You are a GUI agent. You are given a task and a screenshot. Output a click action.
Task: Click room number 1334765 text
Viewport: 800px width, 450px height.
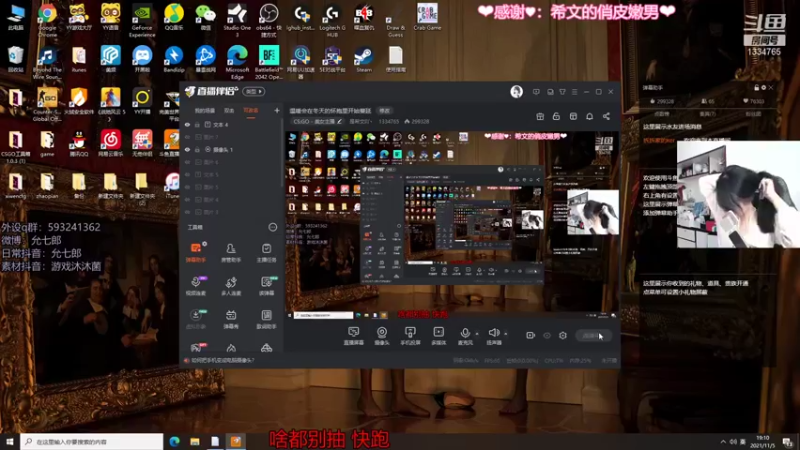tap(388, 121)
